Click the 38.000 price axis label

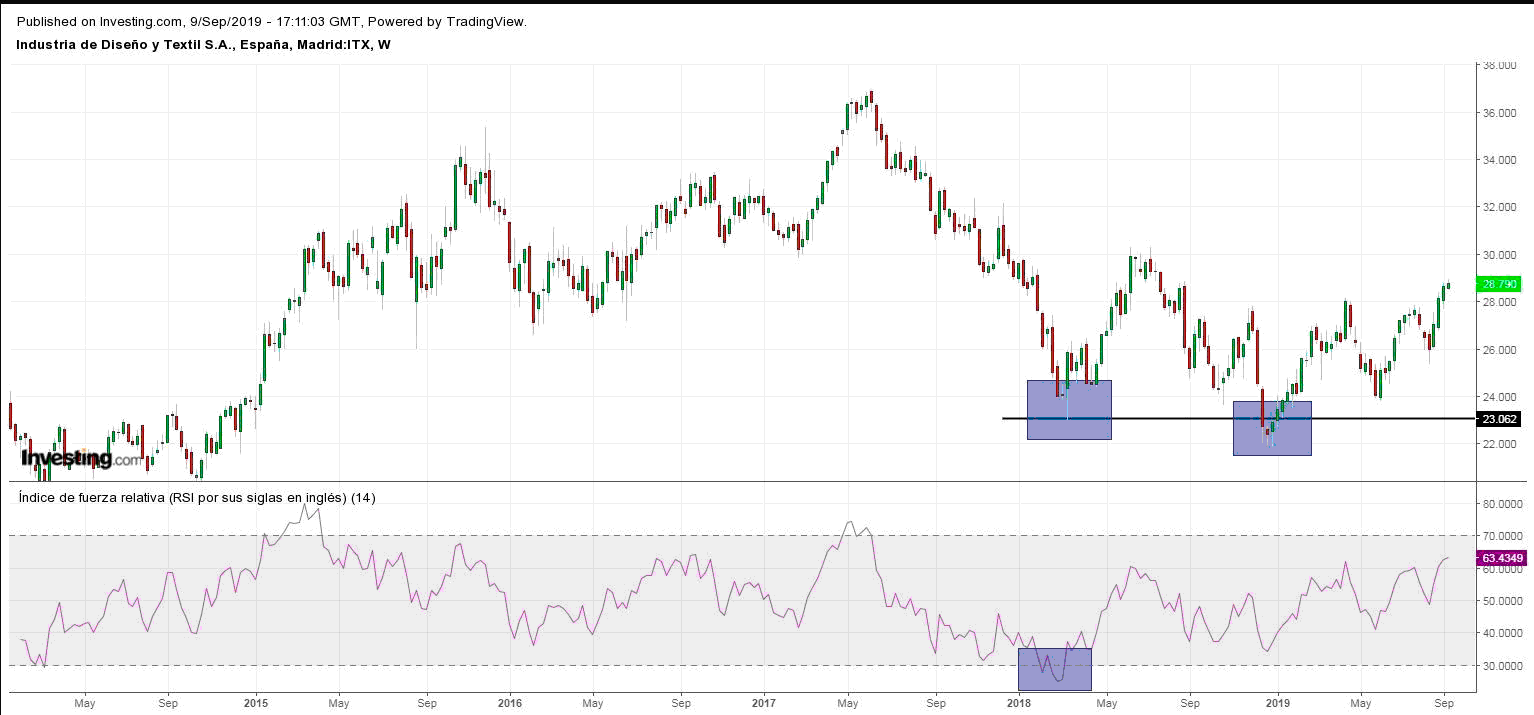pyautogui.click(x=1500, y=66)
